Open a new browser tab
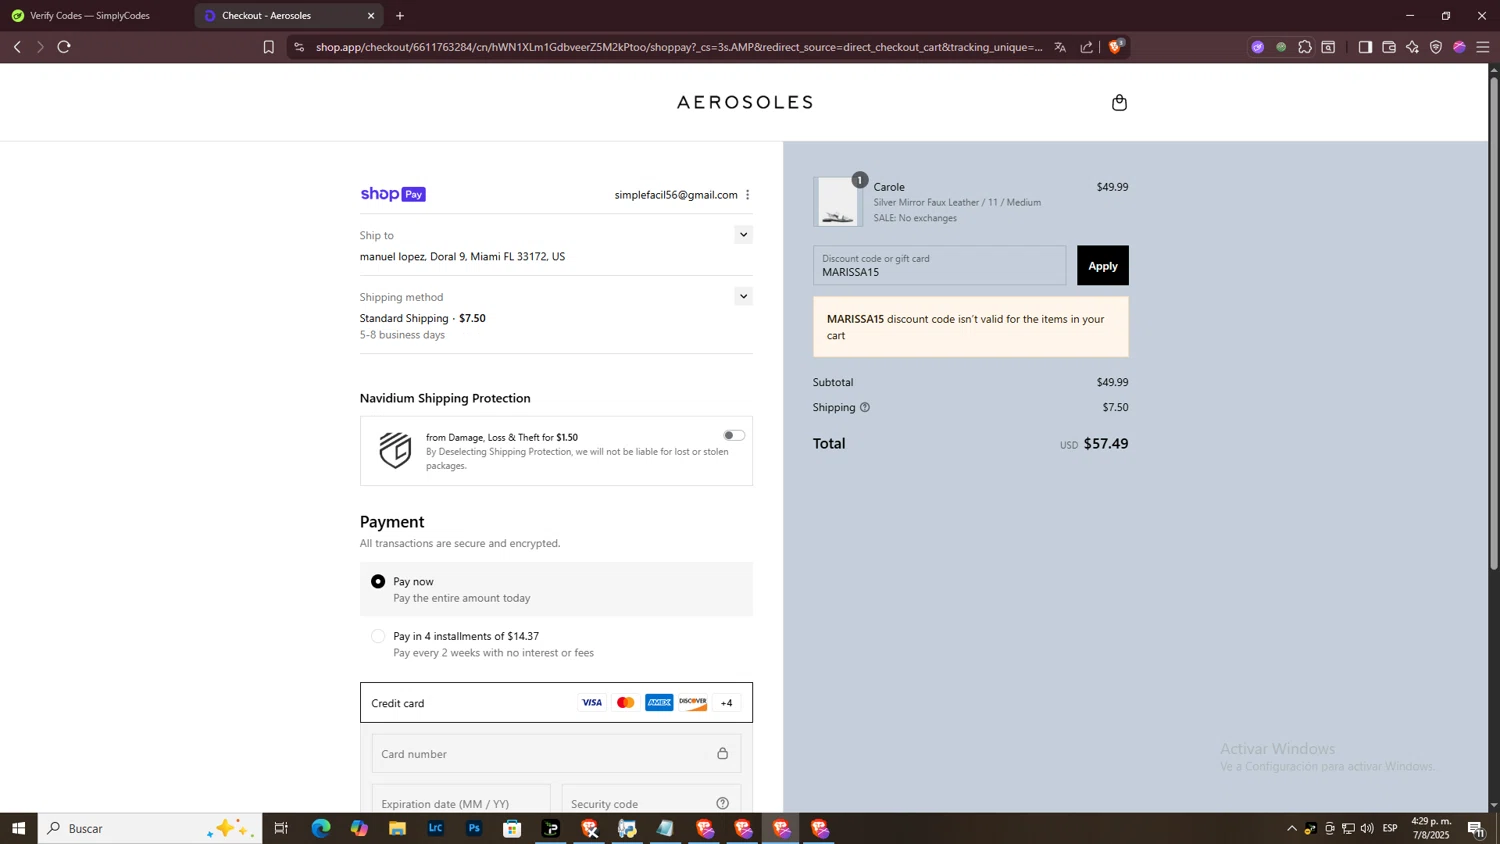The height and width of the screenshot is (844, 1500). 400,16
